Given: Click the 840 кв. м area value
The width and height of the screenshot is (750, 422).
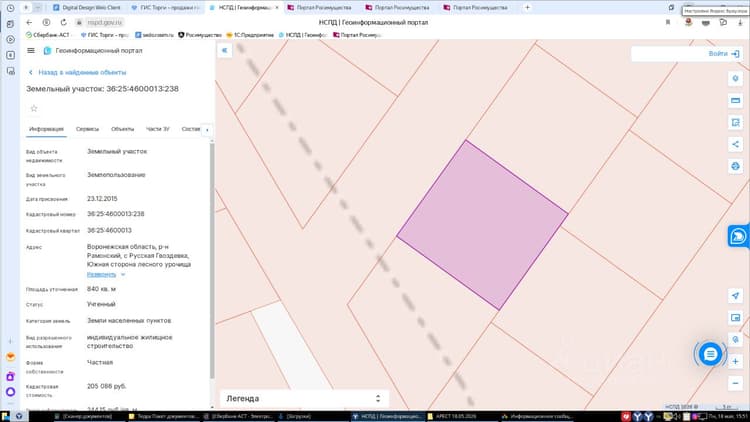Looking at the screenshot, I should (101, 289).
